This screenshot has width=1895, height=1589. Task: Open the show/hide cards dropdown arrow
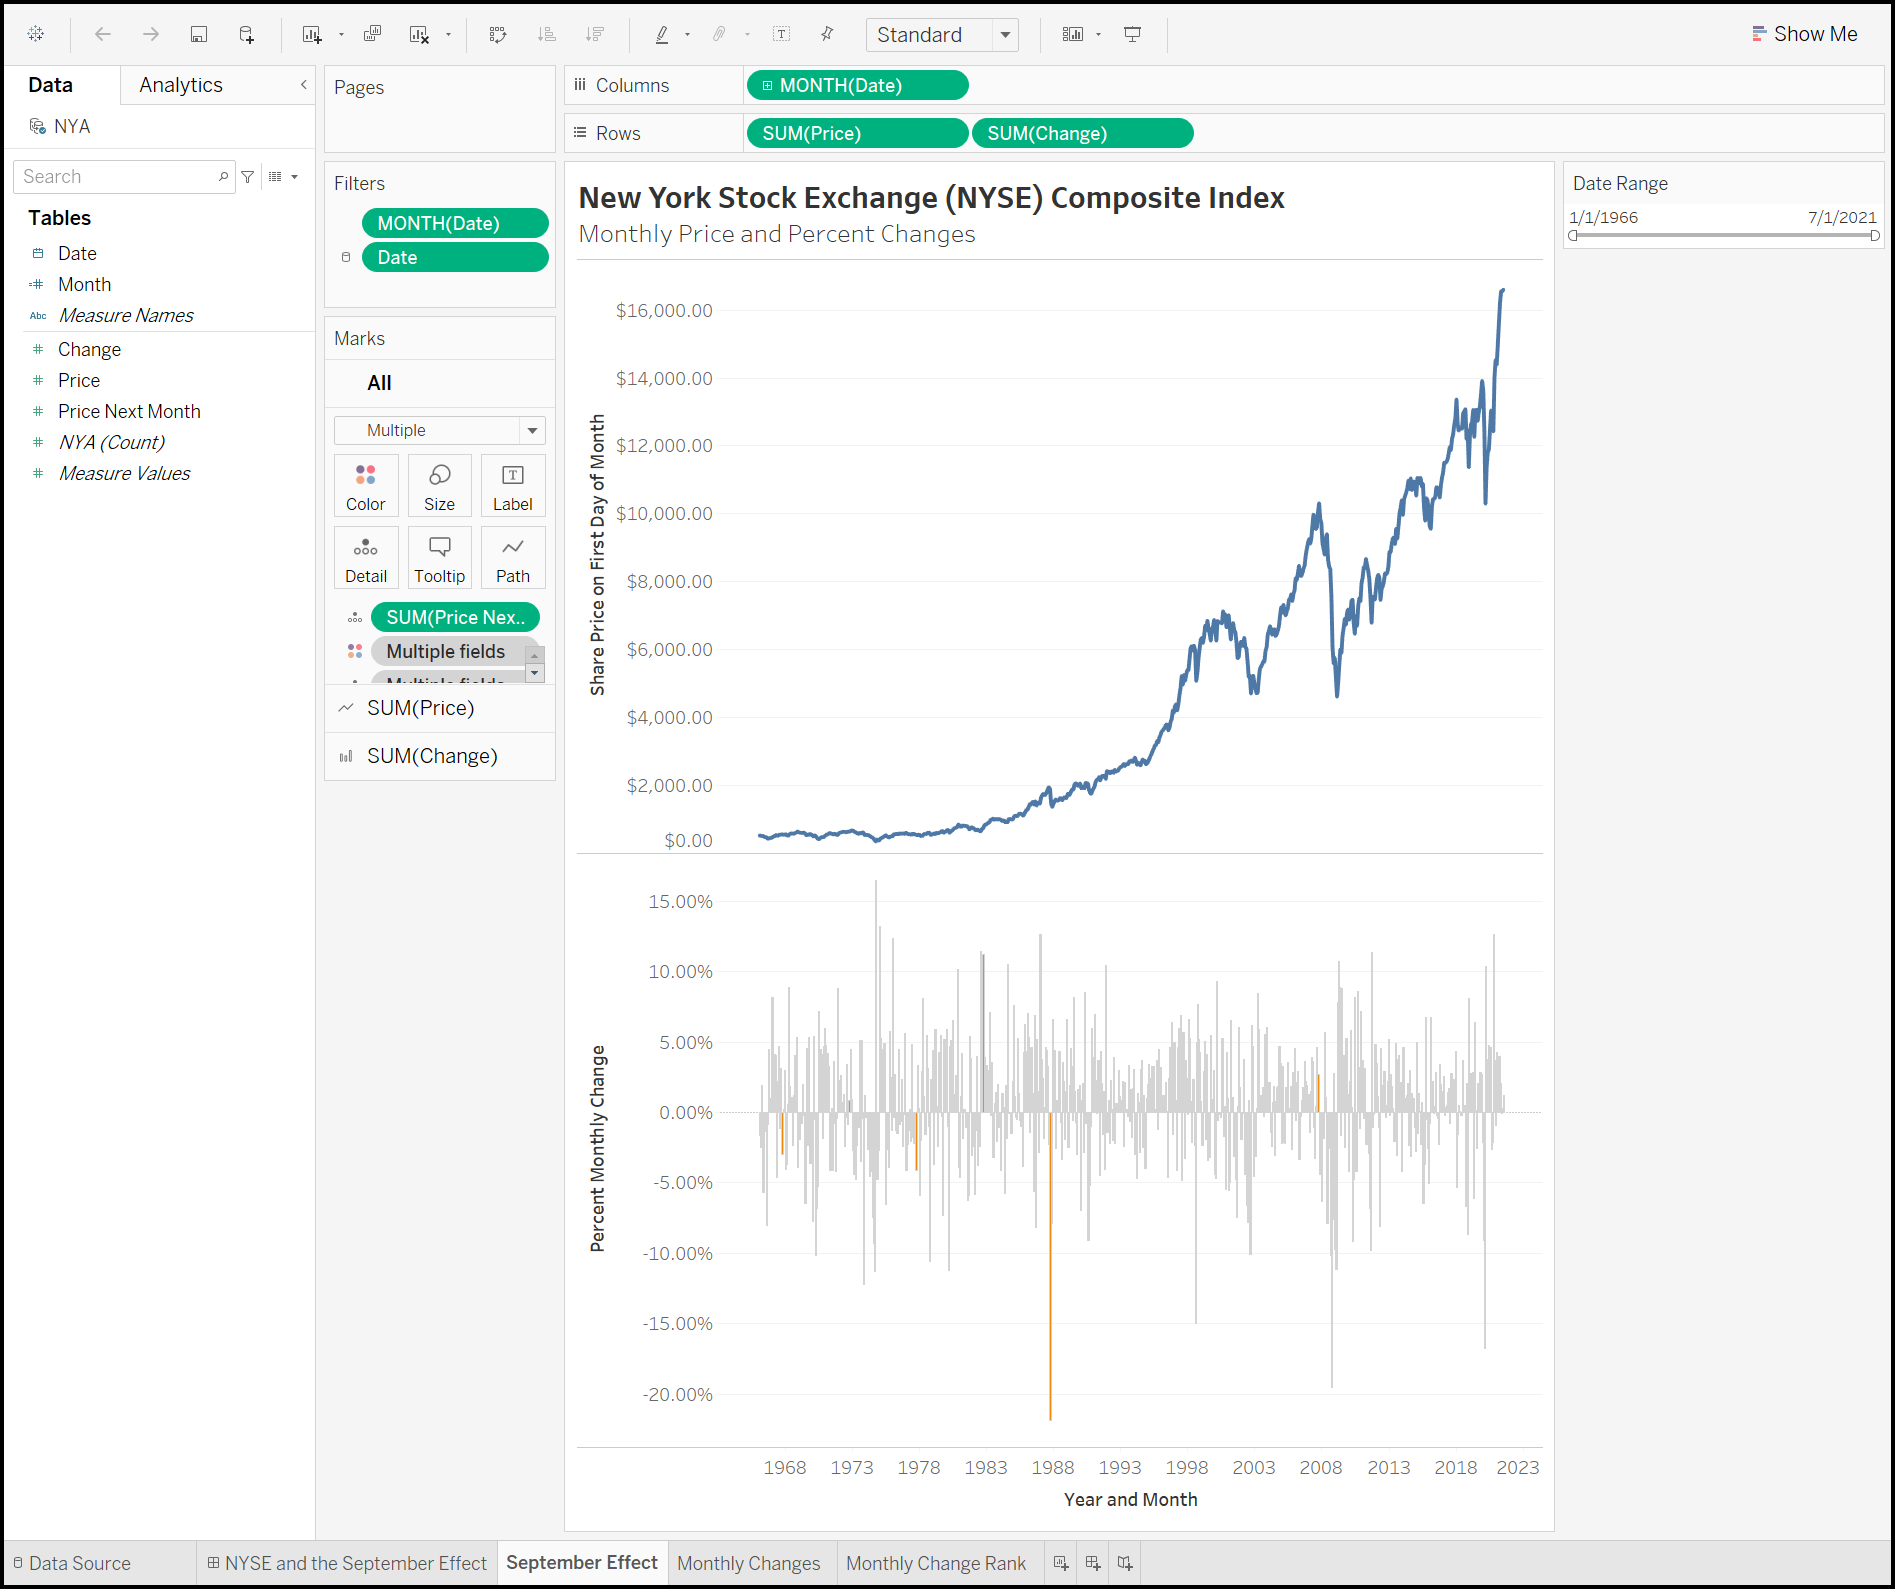(1098, 34)
